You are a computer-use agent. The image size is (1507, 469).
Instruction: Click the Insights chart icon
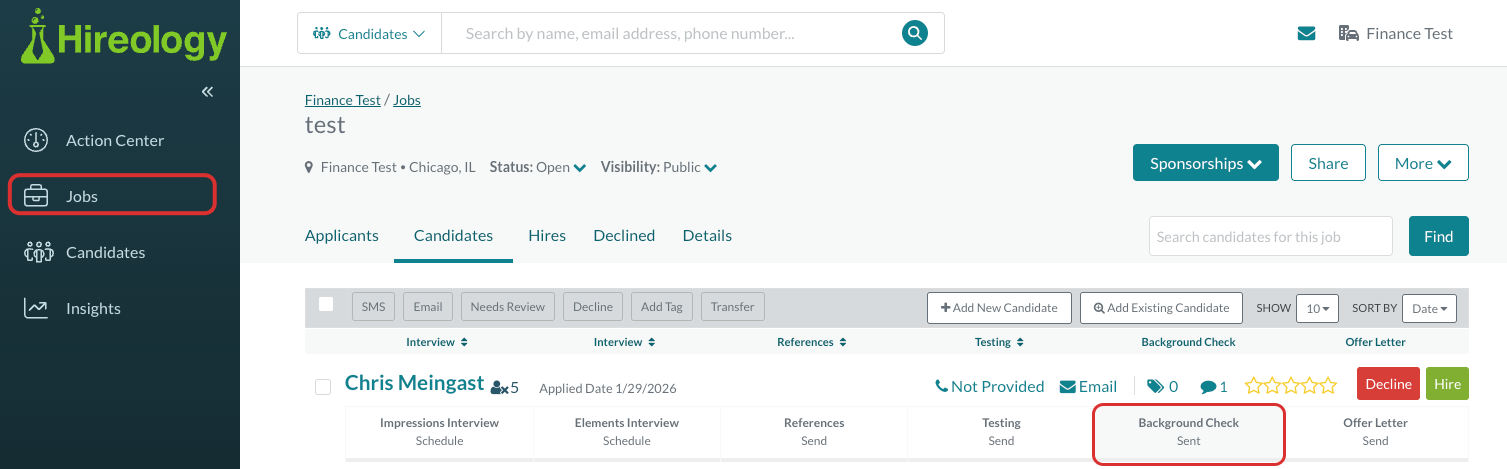(x=36, y=308)
